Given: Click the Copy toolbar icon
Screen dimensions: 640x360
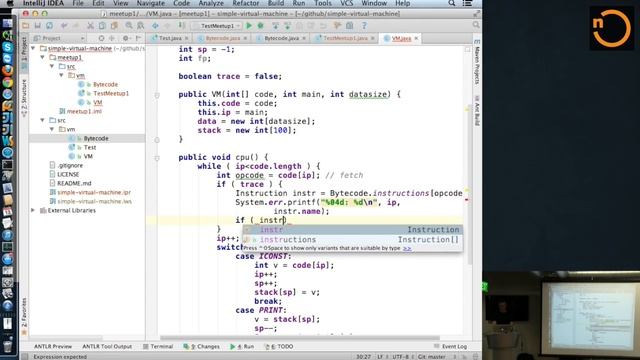Looking at the screenshot, I should [102, 26].
